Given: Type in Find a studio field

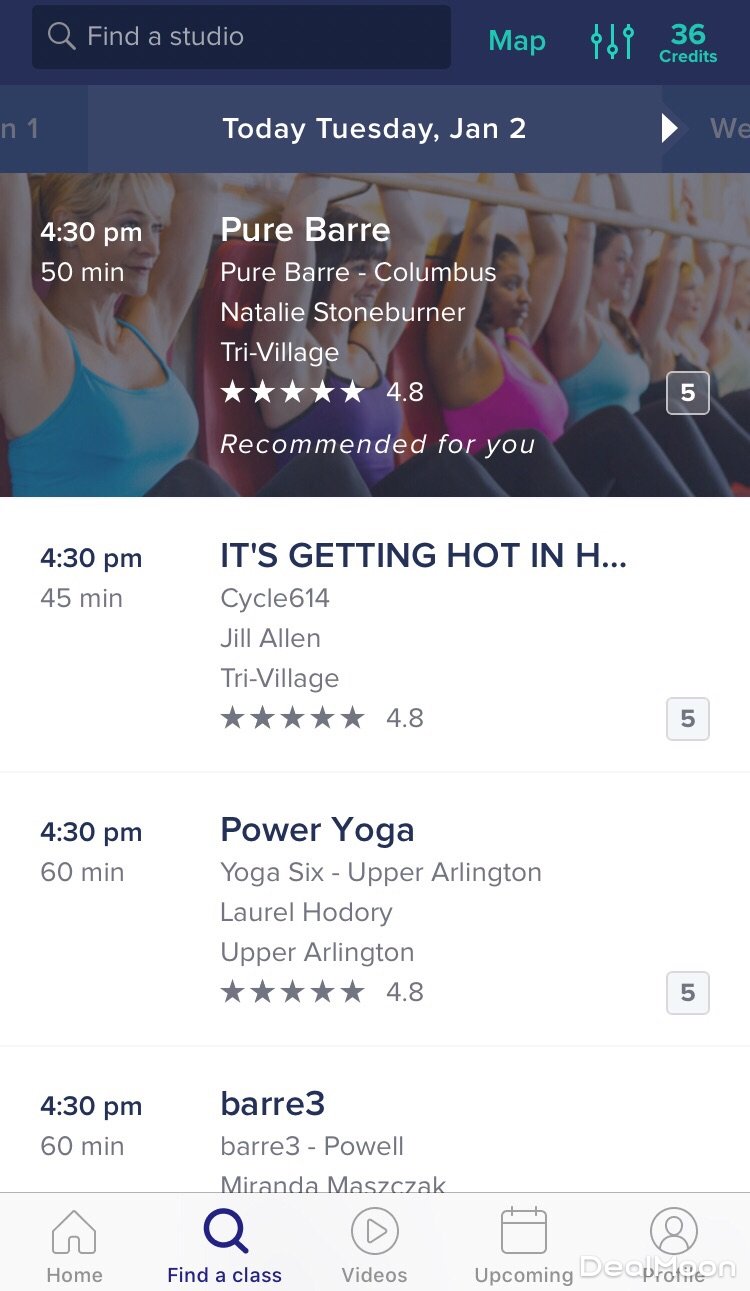Looking at the screenshot, I should coord(260,37).
